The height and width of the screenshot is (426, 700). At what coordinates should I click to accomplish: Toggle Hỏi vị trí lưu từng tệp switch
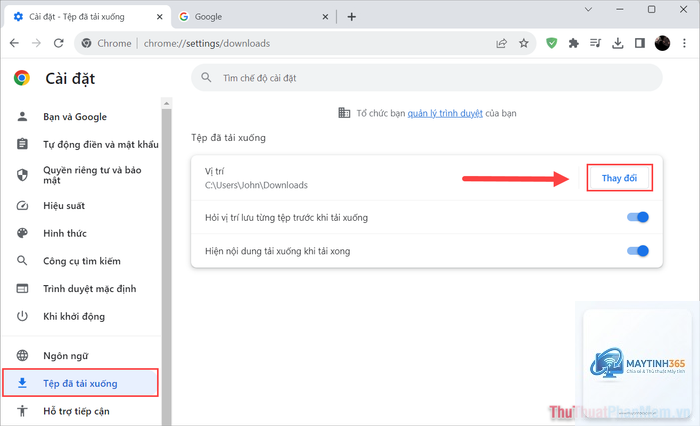point(638,217)
